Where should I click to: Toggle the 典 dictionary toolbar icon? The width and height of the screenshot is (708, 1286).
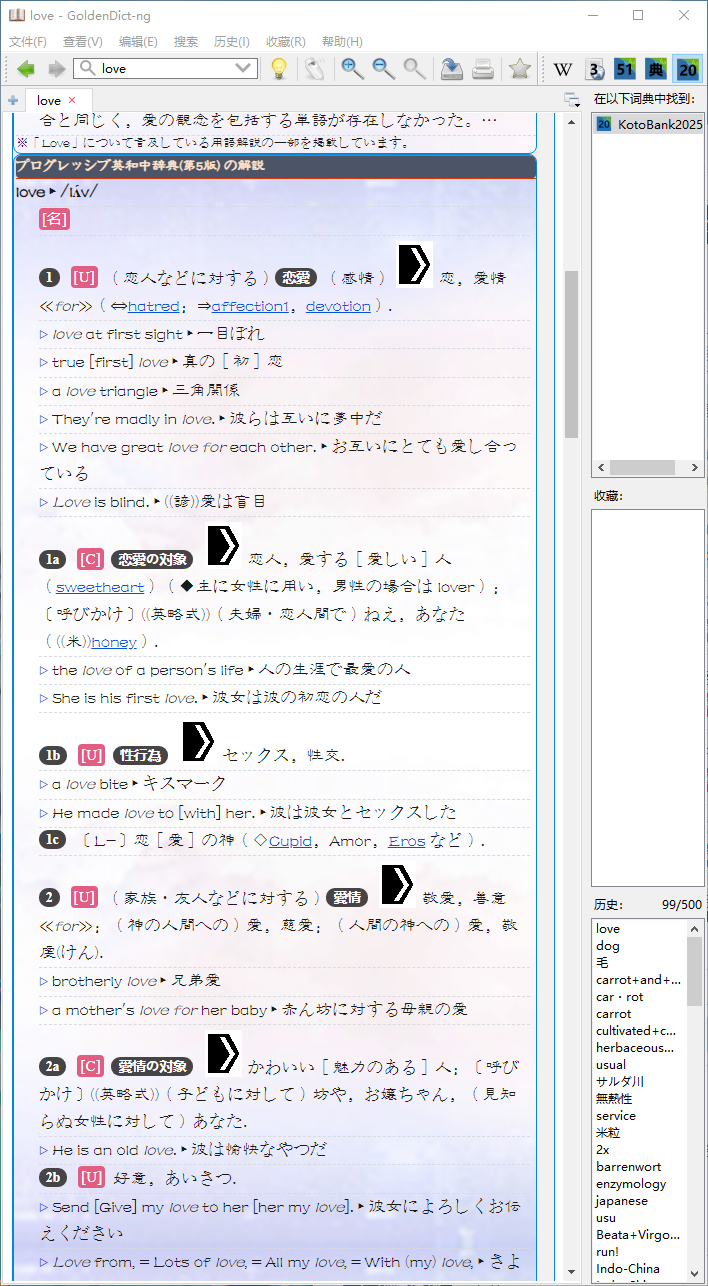pyautogui.click(x=656, y=69)
